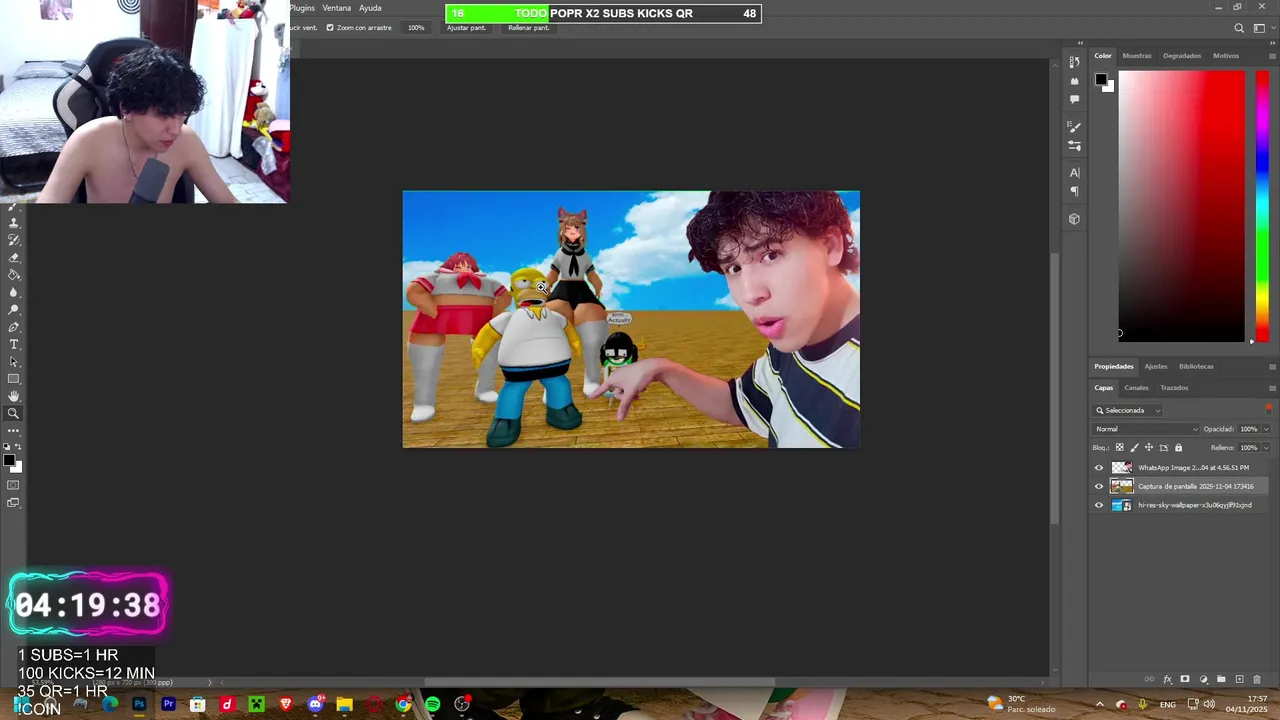Hide the Captura de pantalla layer
The width and height of the screenshot is (1280, 720).
click(x=1099, y=486)
